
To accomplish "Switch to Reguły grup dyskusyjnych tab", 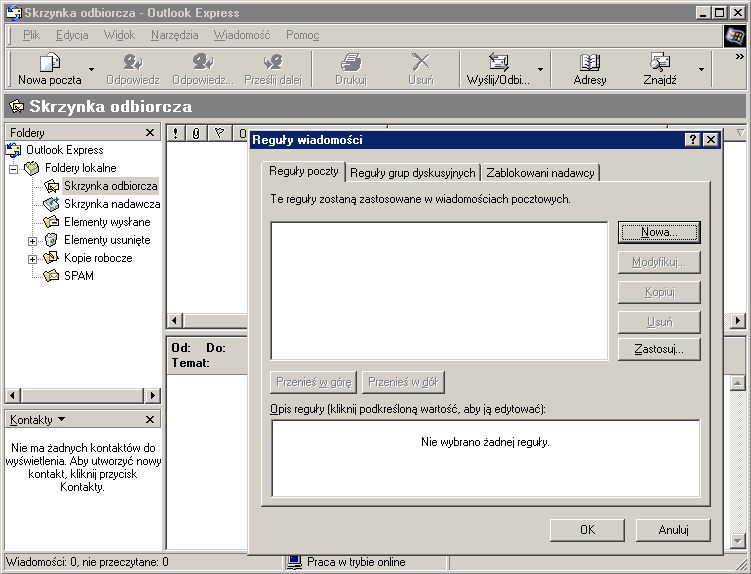I will tap(412, 173).
